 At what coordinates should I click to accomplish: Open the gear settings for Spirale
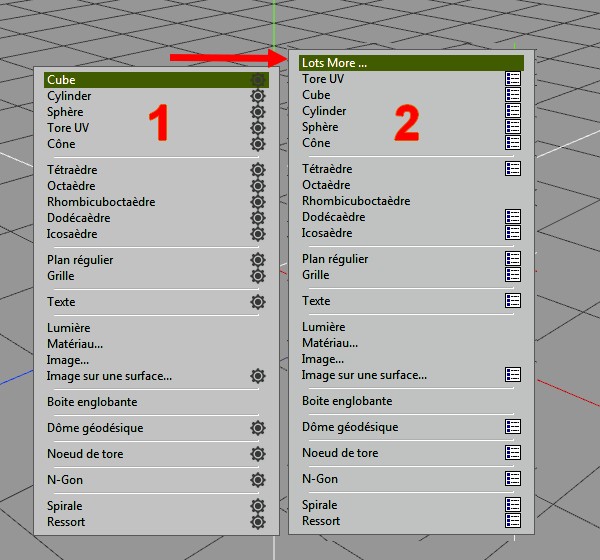[258, 506]
